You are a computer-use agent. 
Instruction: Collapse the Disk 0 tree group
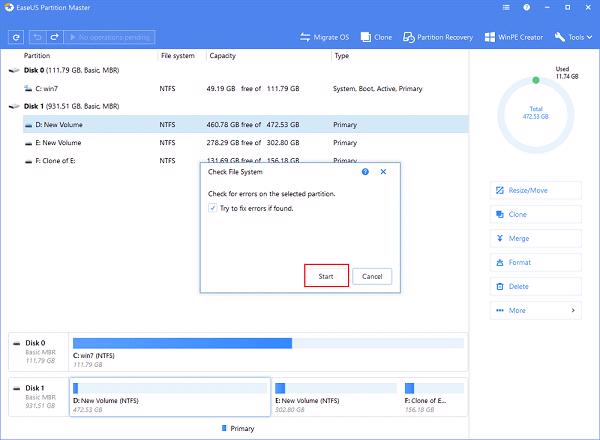[x=12, y=71]
